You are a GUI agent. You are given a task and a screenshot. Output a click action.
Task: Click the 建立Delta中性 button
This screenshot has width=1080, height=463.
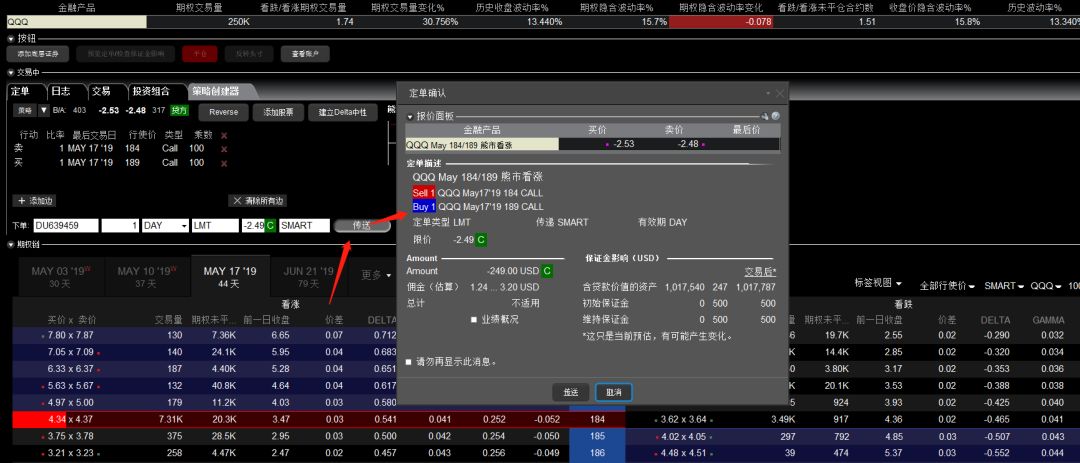coord(343,112)
